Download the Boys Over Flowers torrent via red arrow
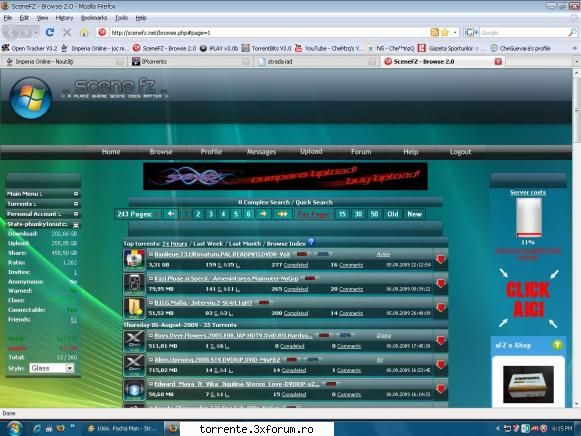The width and height of the screenshot is (581, 436). coord(441,340)
